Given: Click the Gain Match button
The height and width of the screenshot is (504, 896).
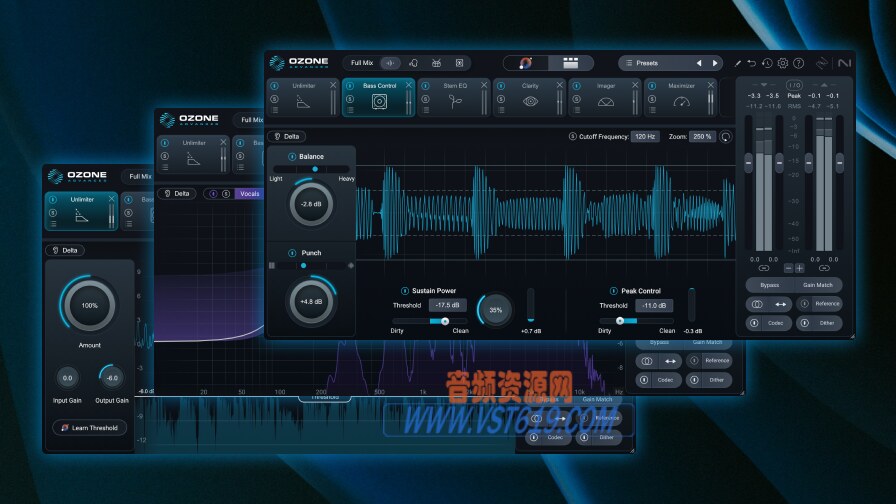Looking at the screenshot, I should point(818,285).
